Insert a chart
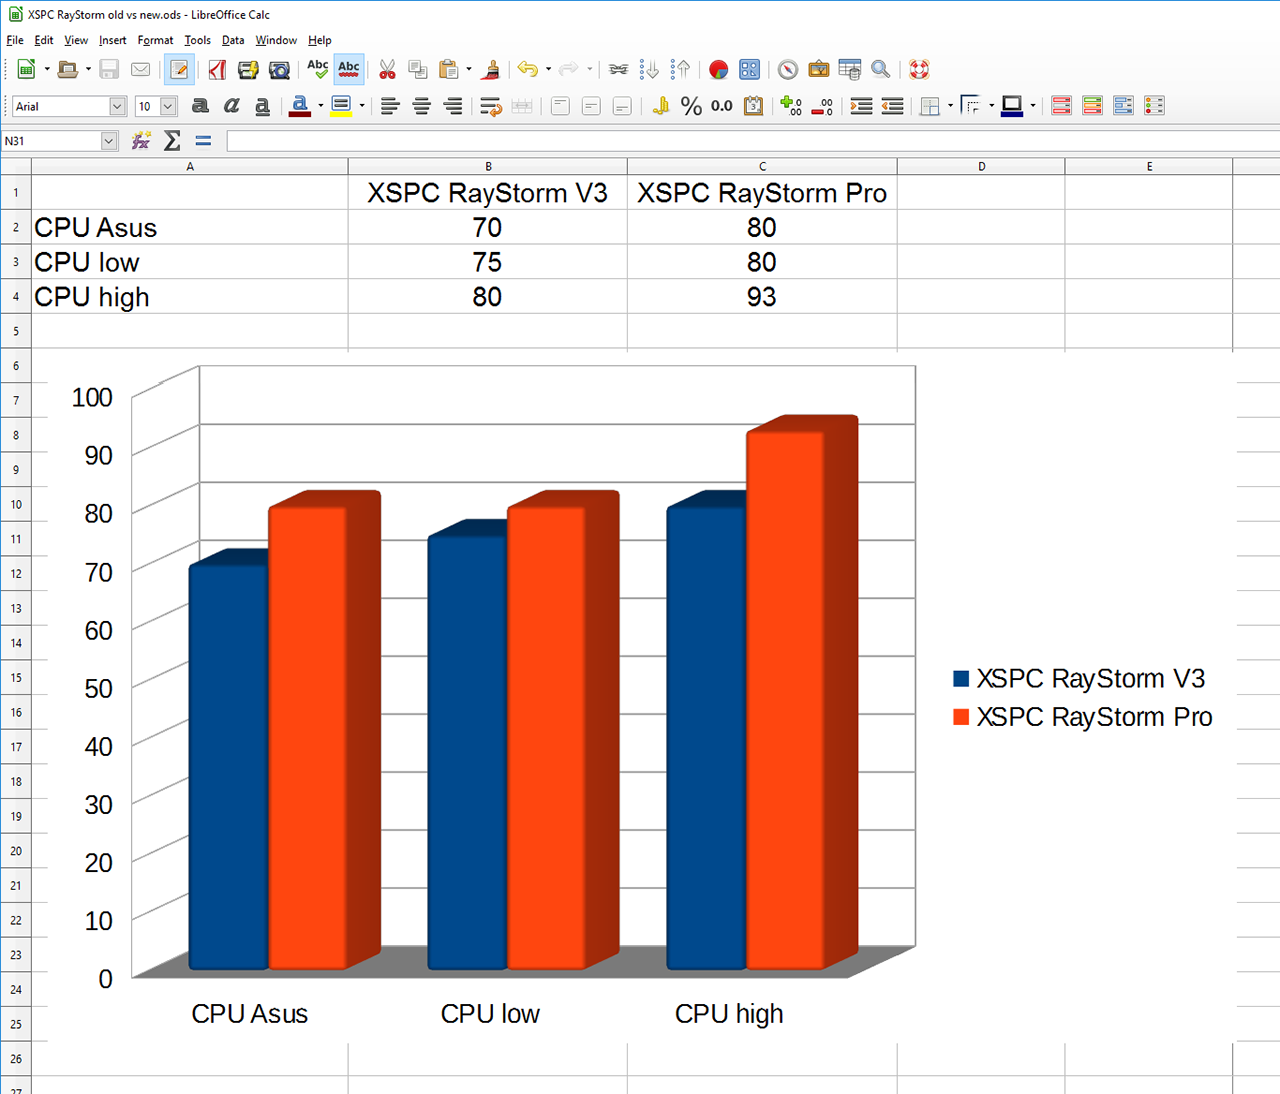 tap(718, 69)
